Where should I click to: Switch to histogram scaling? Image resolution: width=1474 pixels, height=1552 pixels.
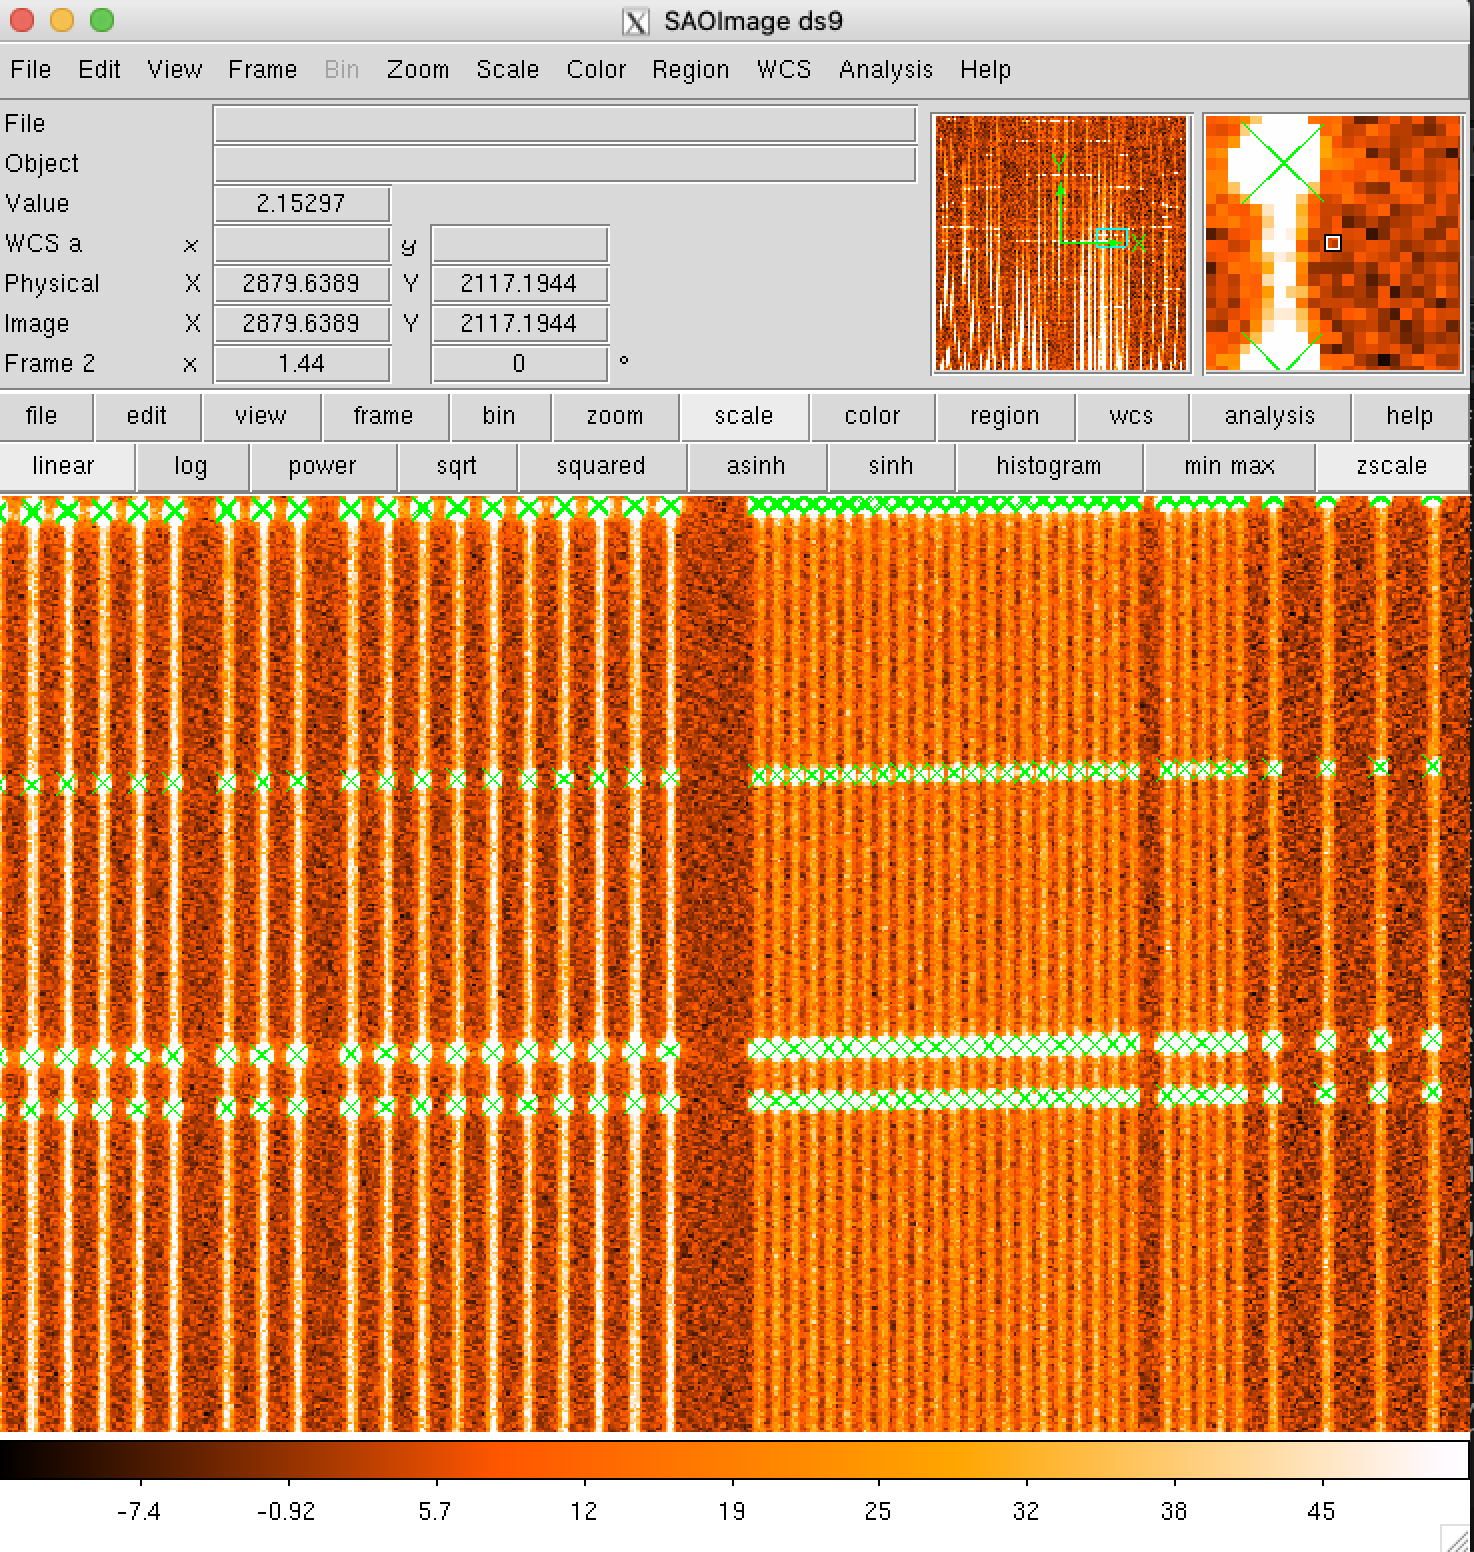coord(1048,466)
